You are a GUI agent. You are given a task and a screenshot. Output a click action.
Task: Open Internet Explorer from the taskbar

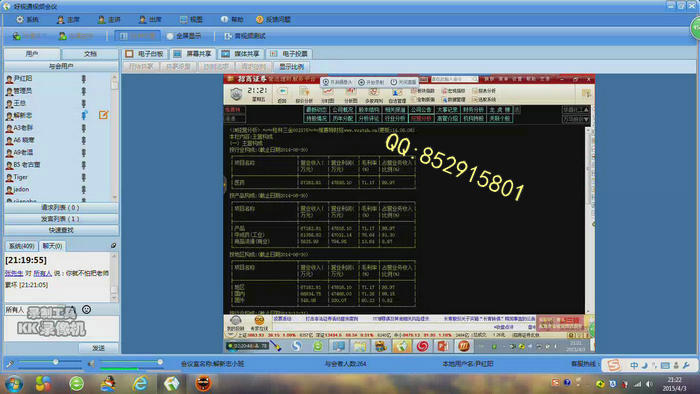pos(140,383)
